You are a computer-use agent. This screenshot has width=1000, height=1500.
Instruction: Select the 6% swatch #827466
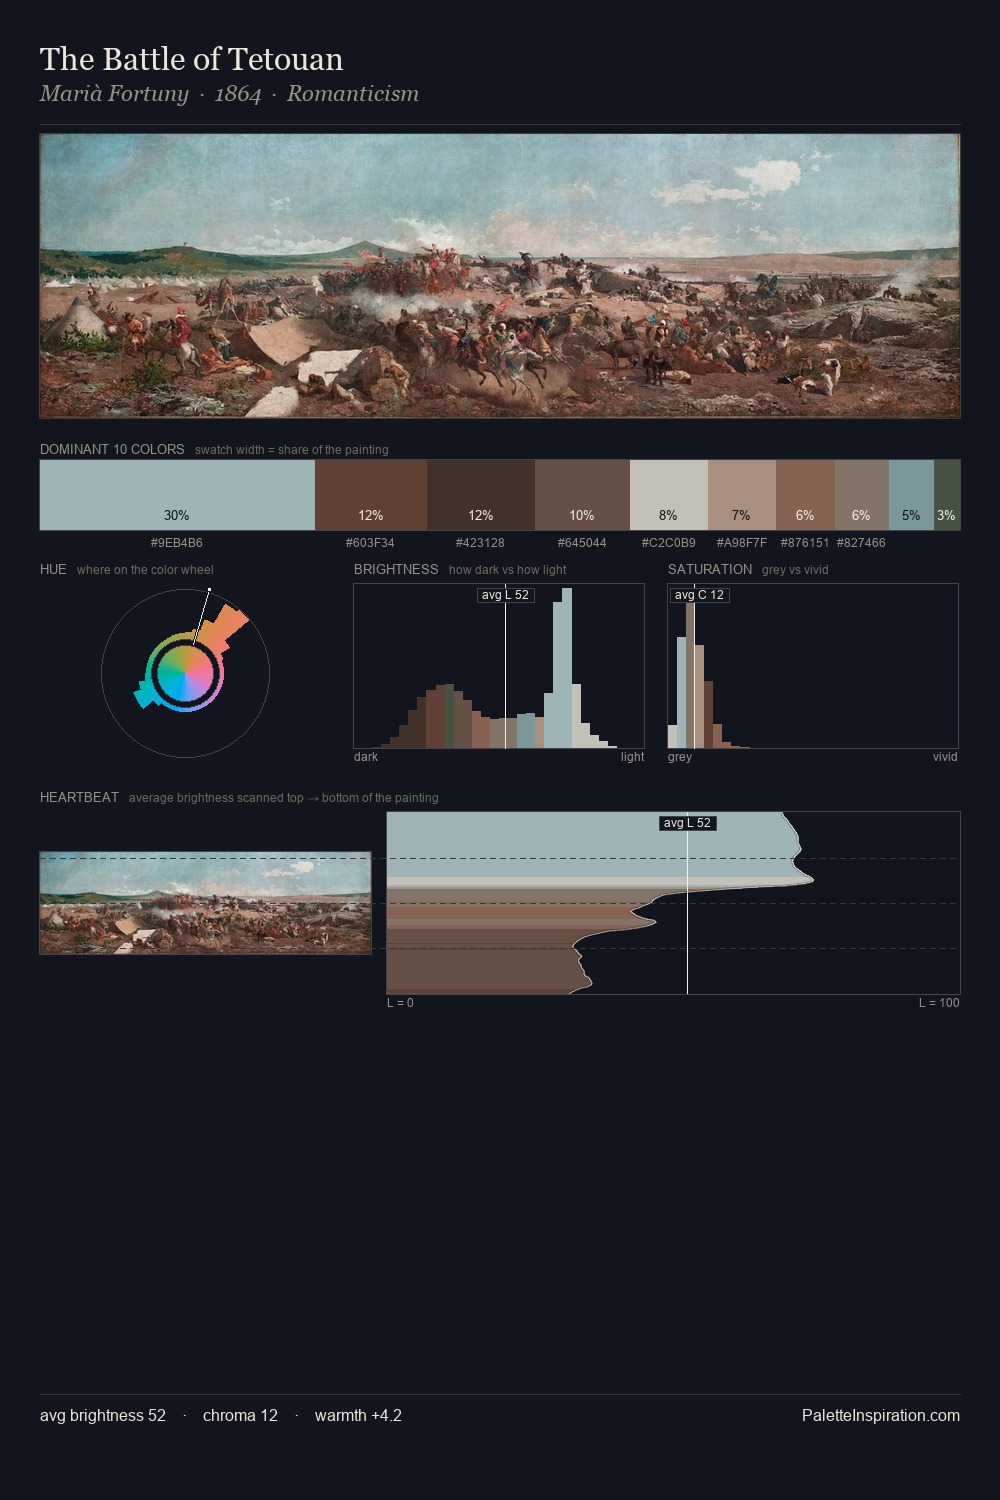[x=862, y=495]
